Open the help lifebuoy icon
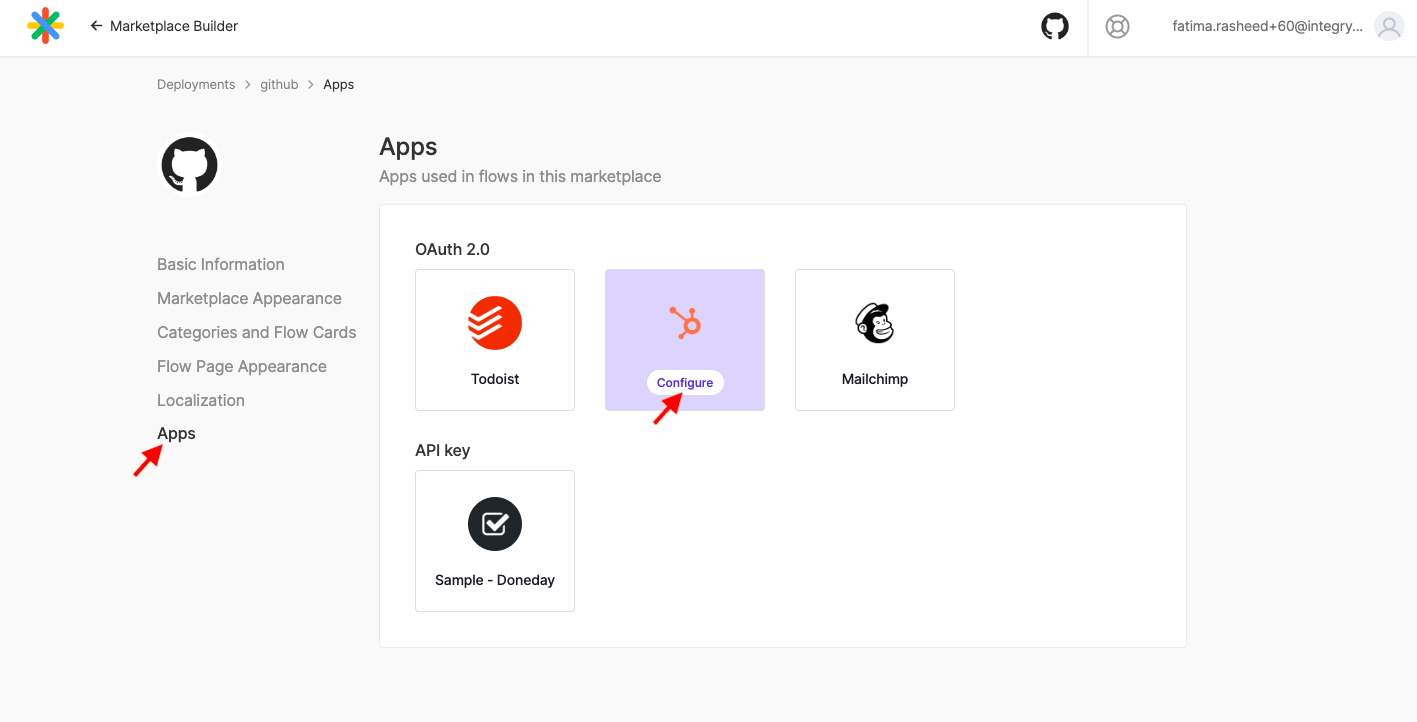This screenshot has width=1417, height=722. pyautogui.click(x=1118, y=27)
